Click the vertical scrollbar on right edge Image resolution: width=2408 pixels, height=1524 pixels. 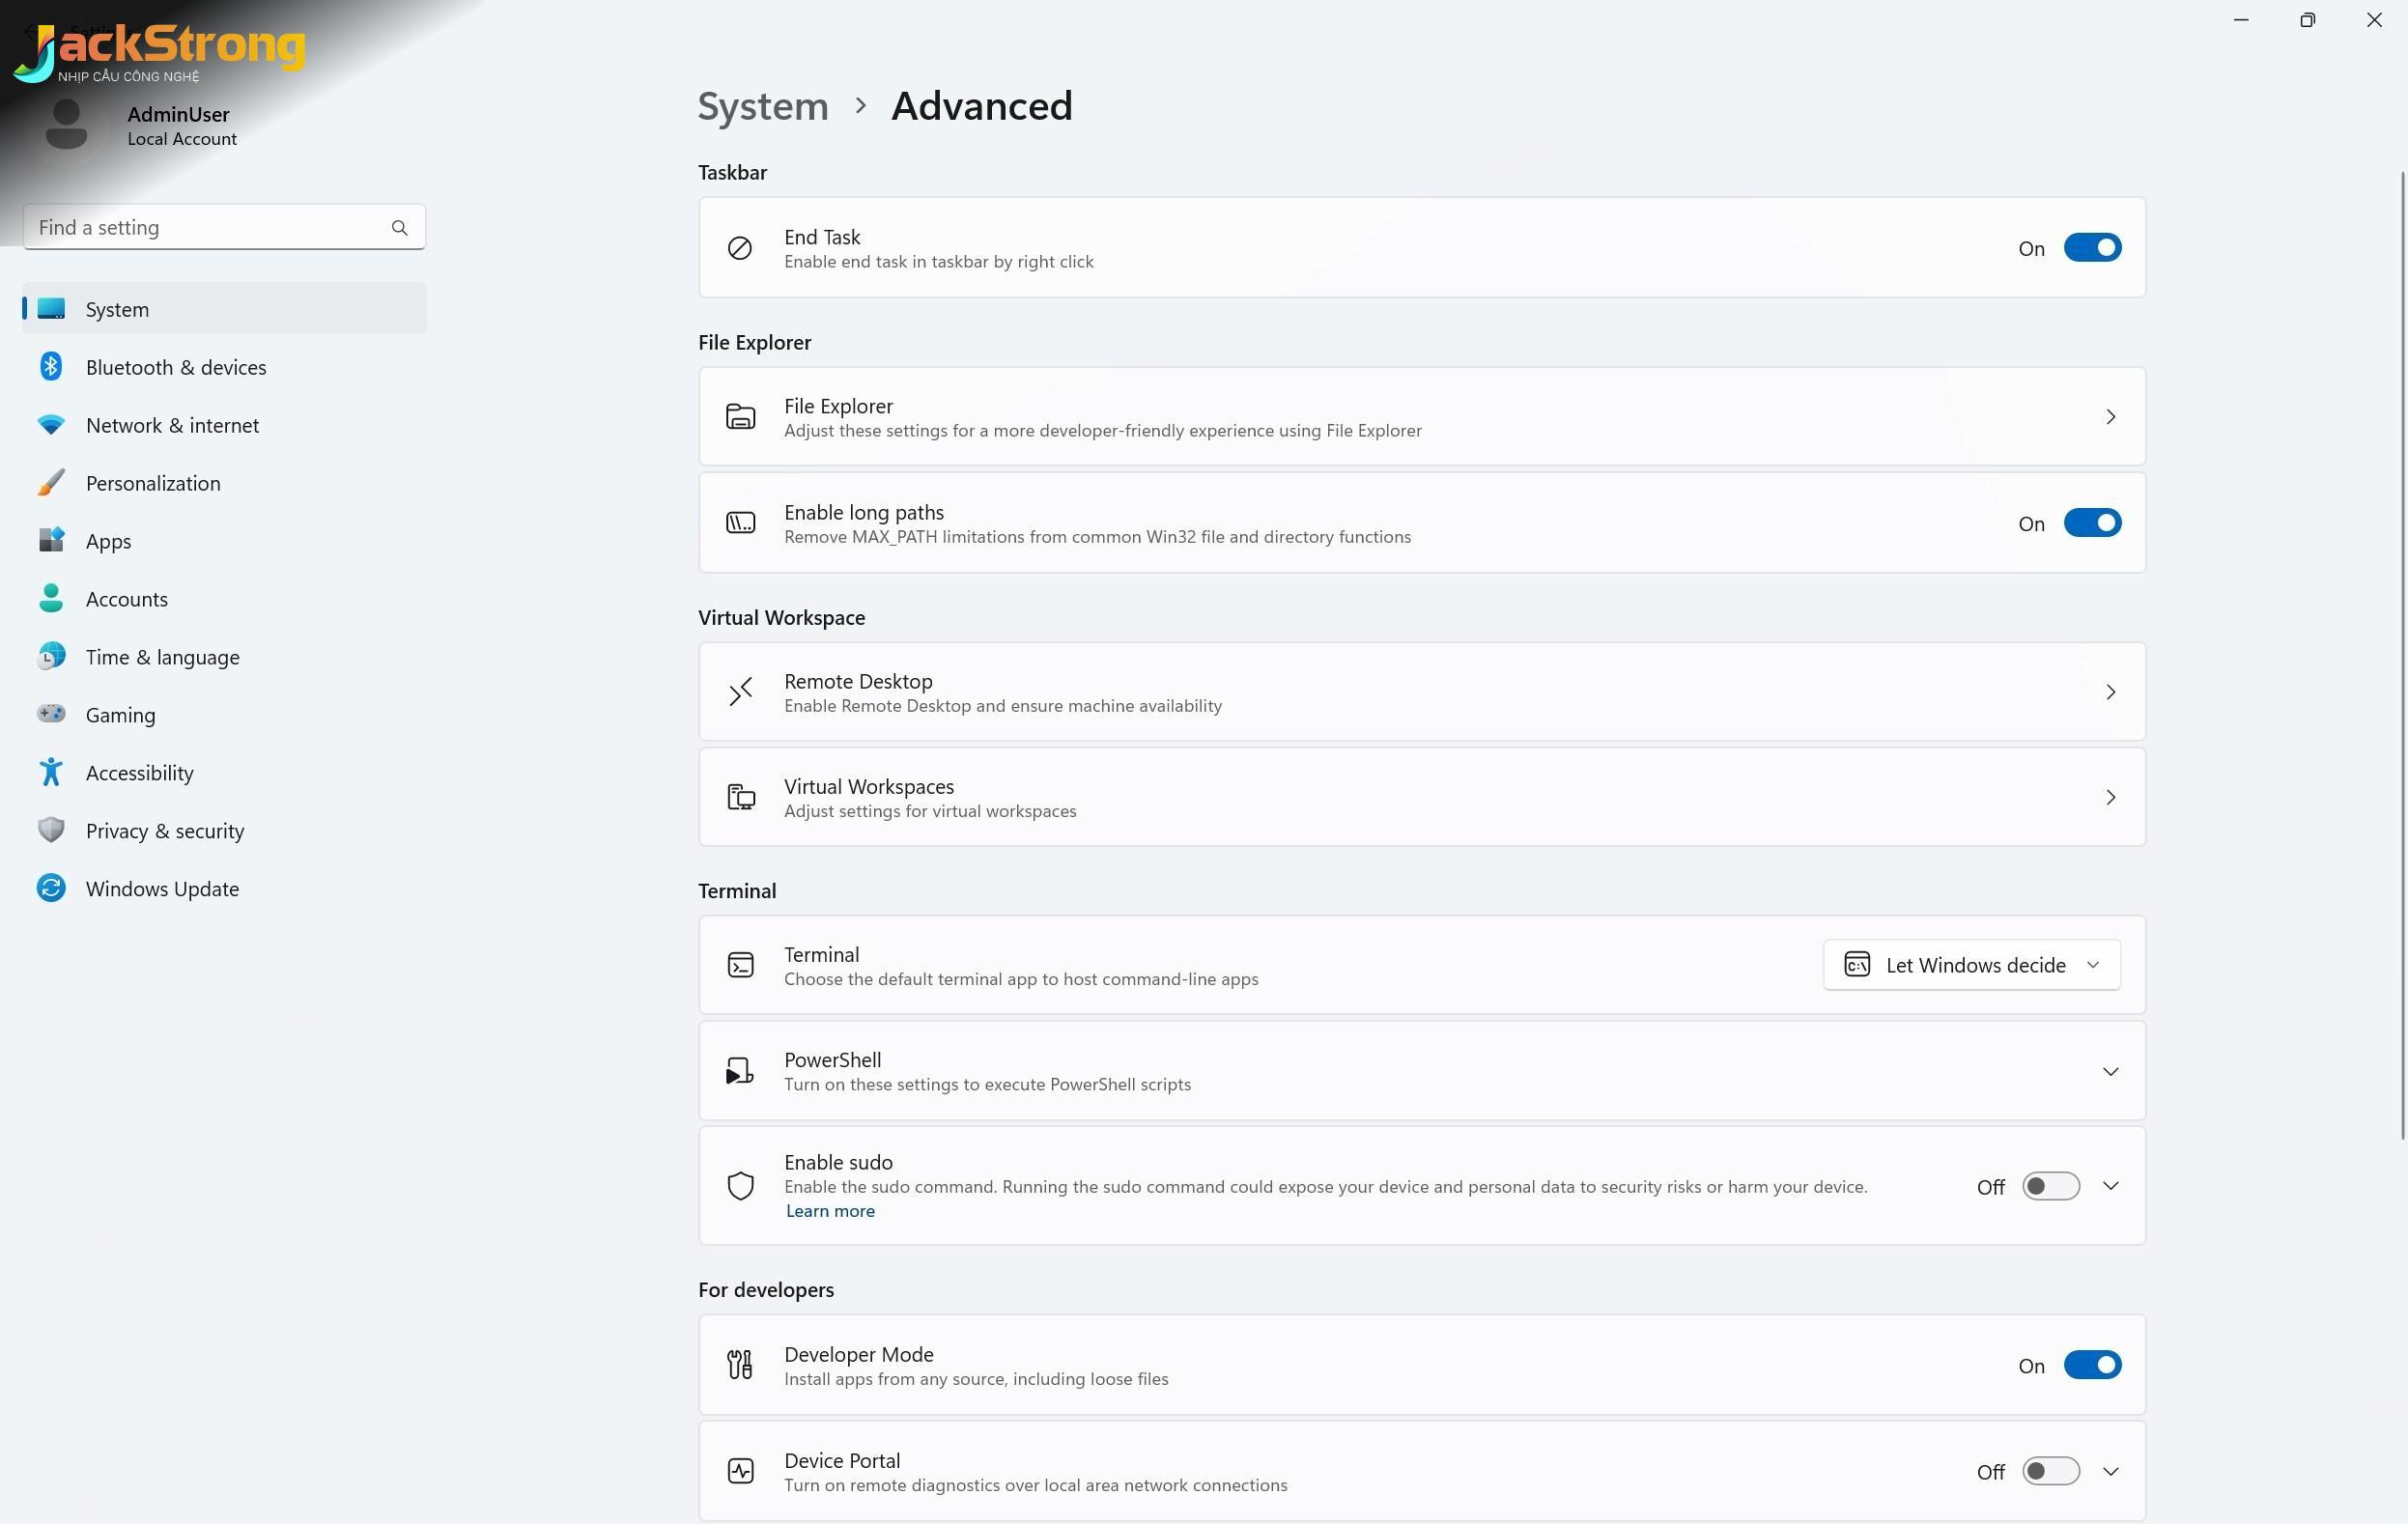click(x=2402, y=655)
